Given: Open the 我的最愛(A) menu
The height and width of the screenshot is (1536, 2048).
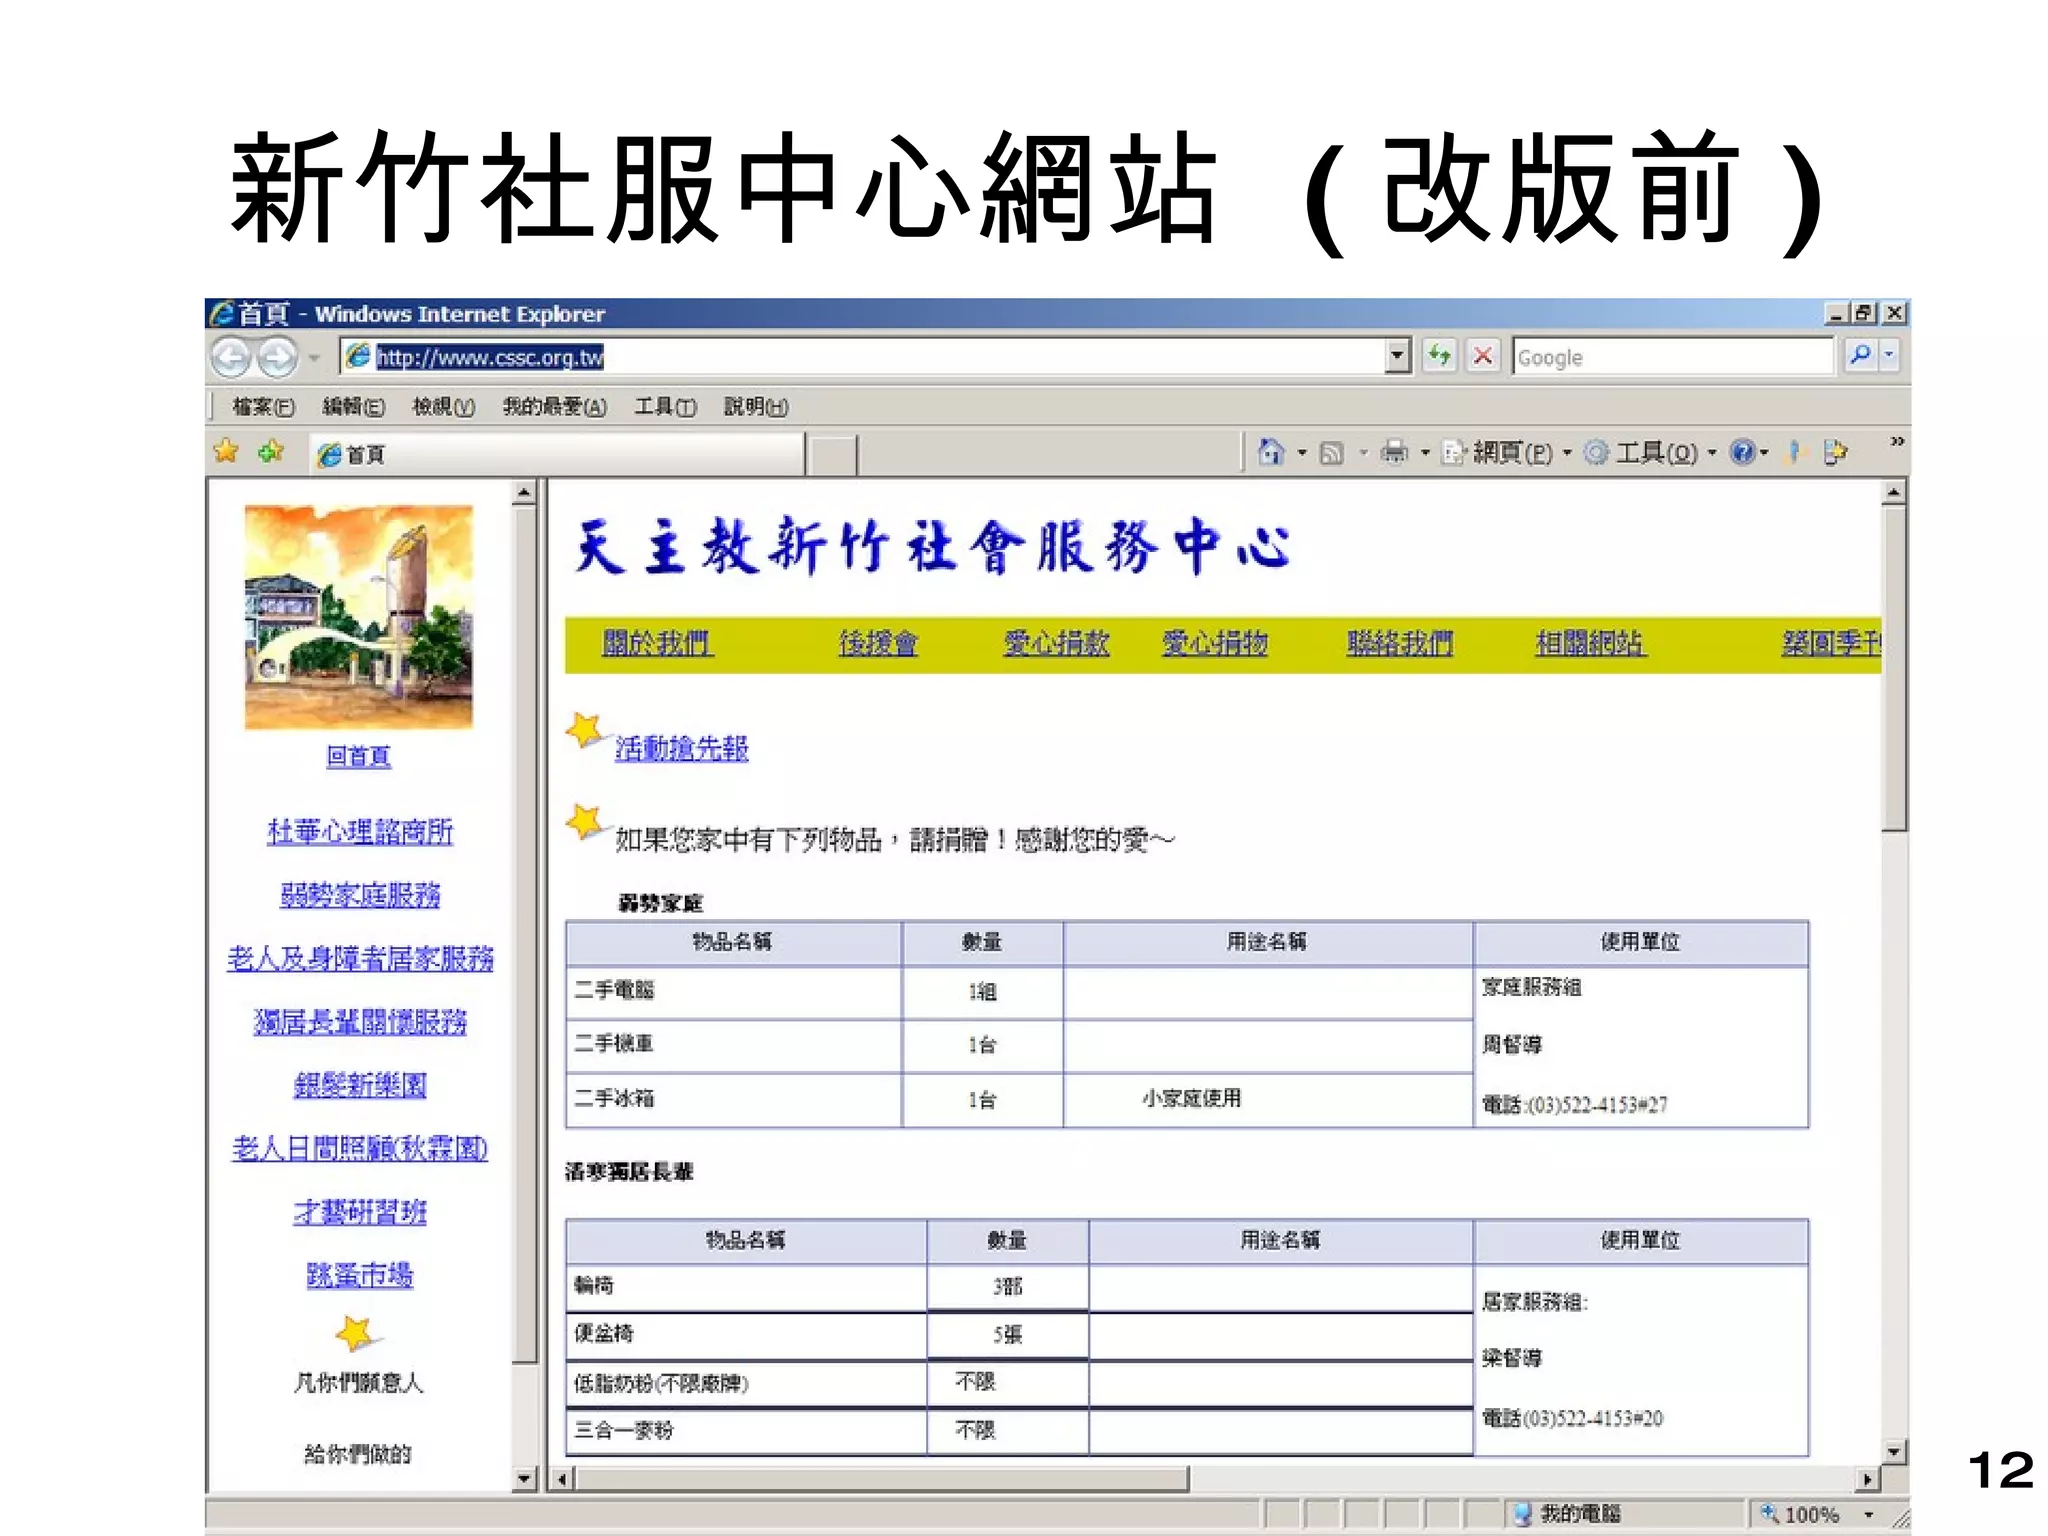Looking at the screenshot, I should pos(554,407).
